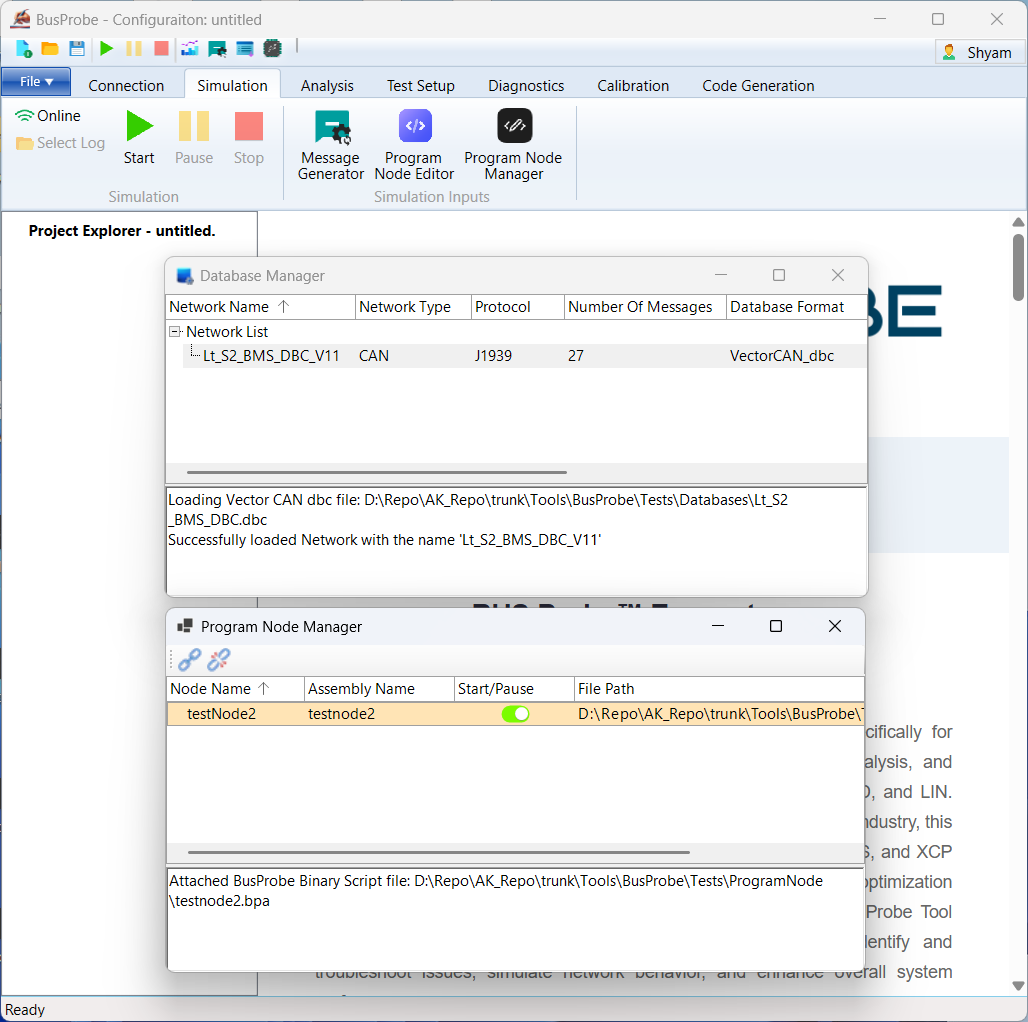Toggle Start/Pause switch for testNode2
This screenshot has height=1022, width=1028.
coord(515,714)
